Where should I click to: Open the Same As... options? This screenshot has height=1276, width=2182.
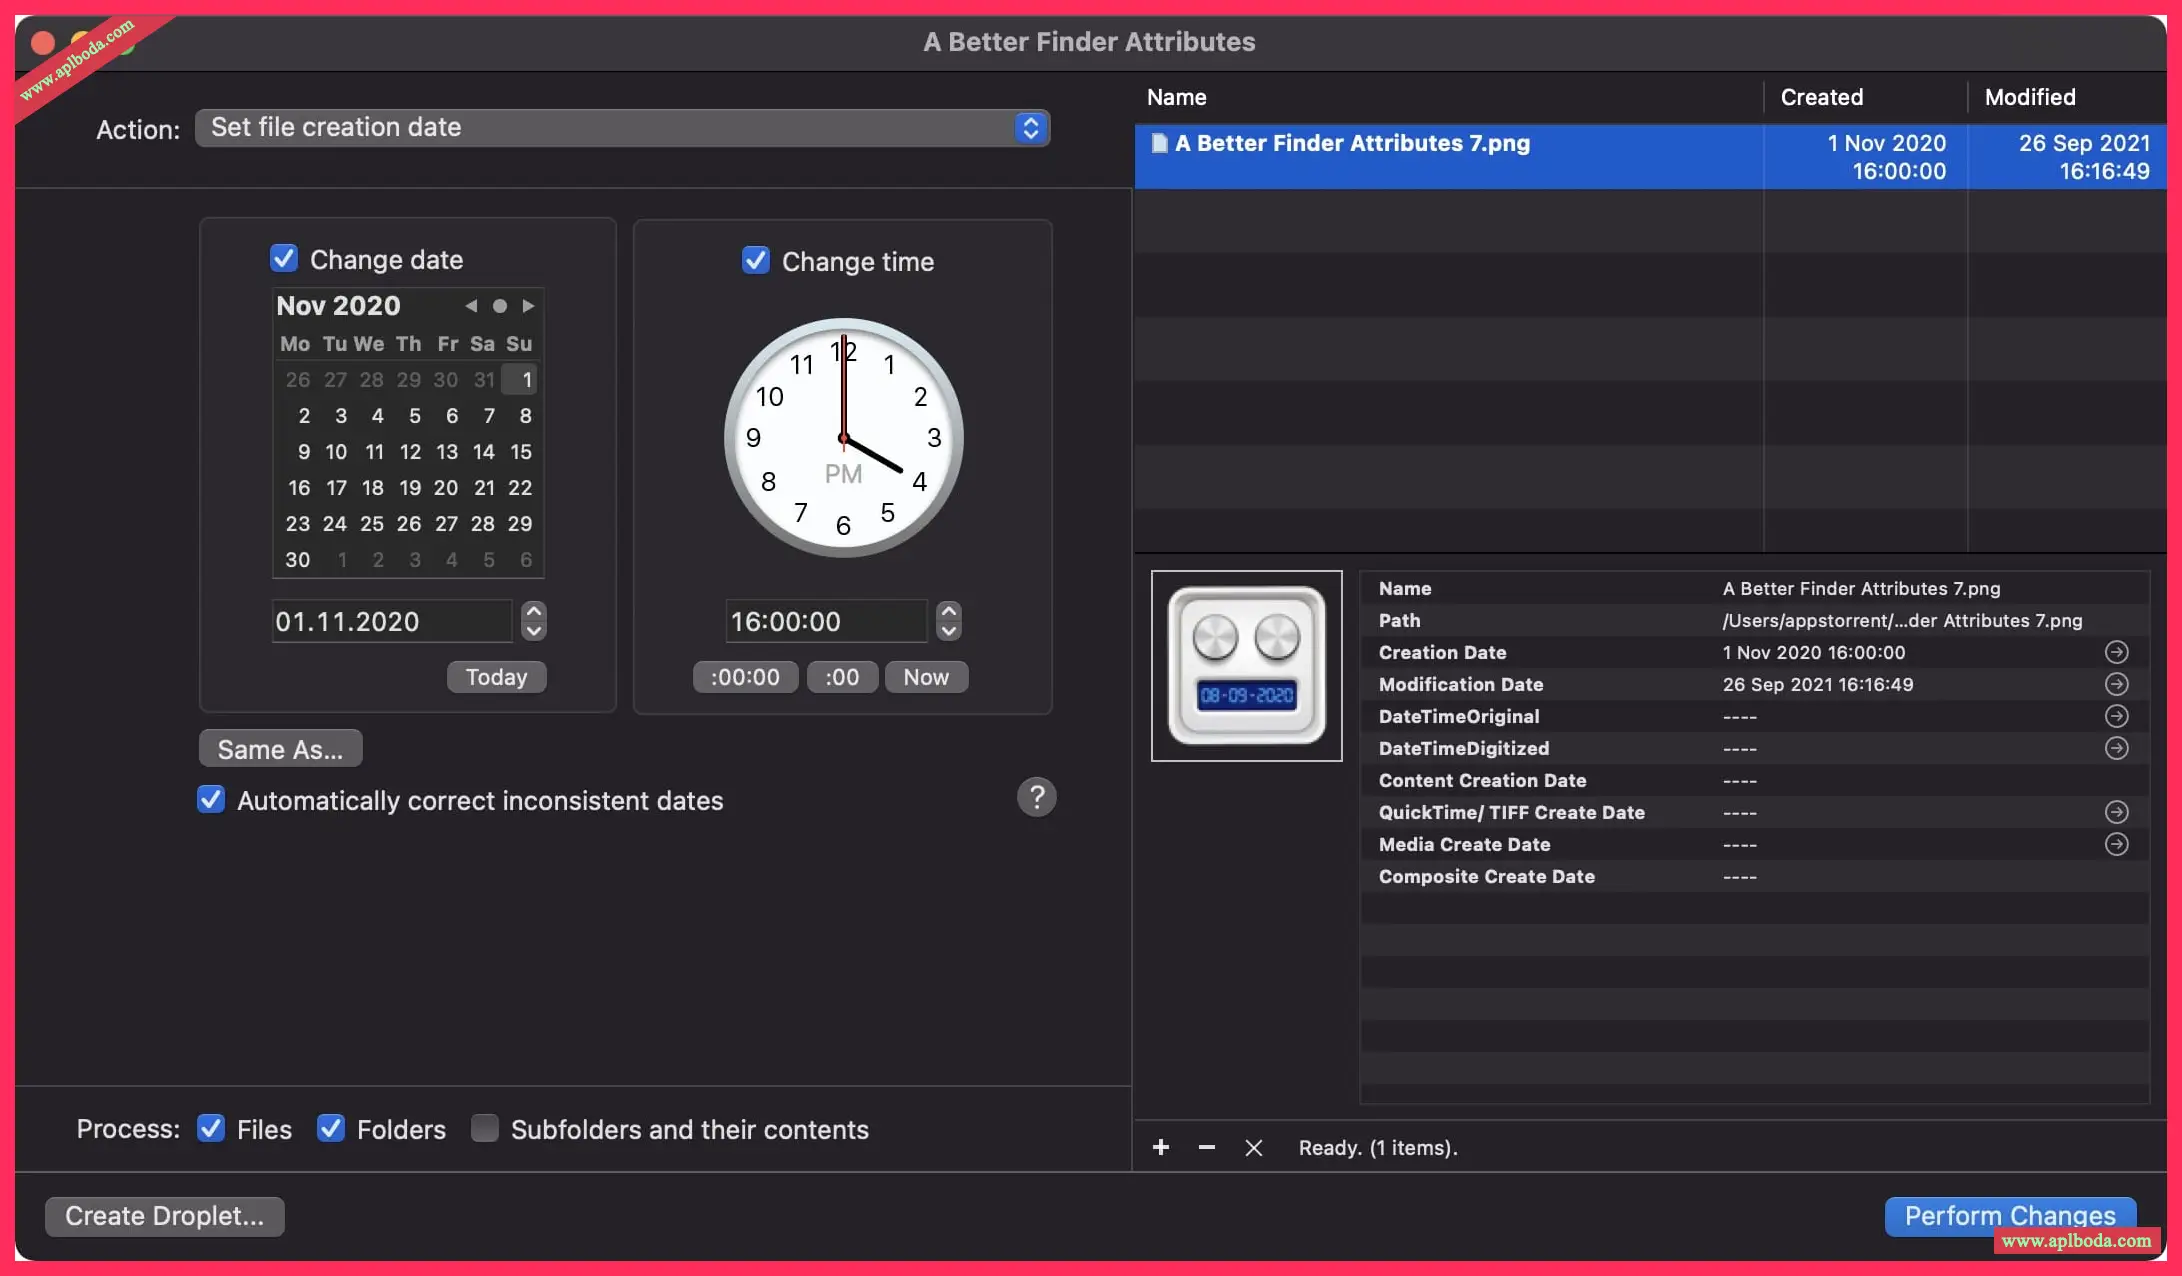pos(280,749)
